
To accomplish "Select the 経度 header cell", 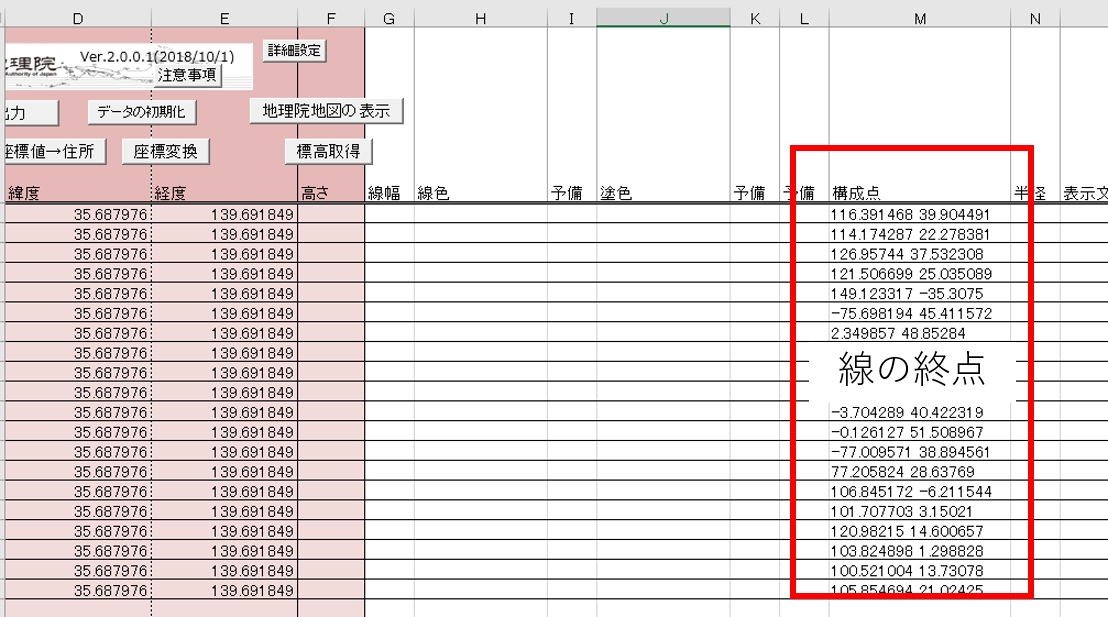I will point(225,193).
